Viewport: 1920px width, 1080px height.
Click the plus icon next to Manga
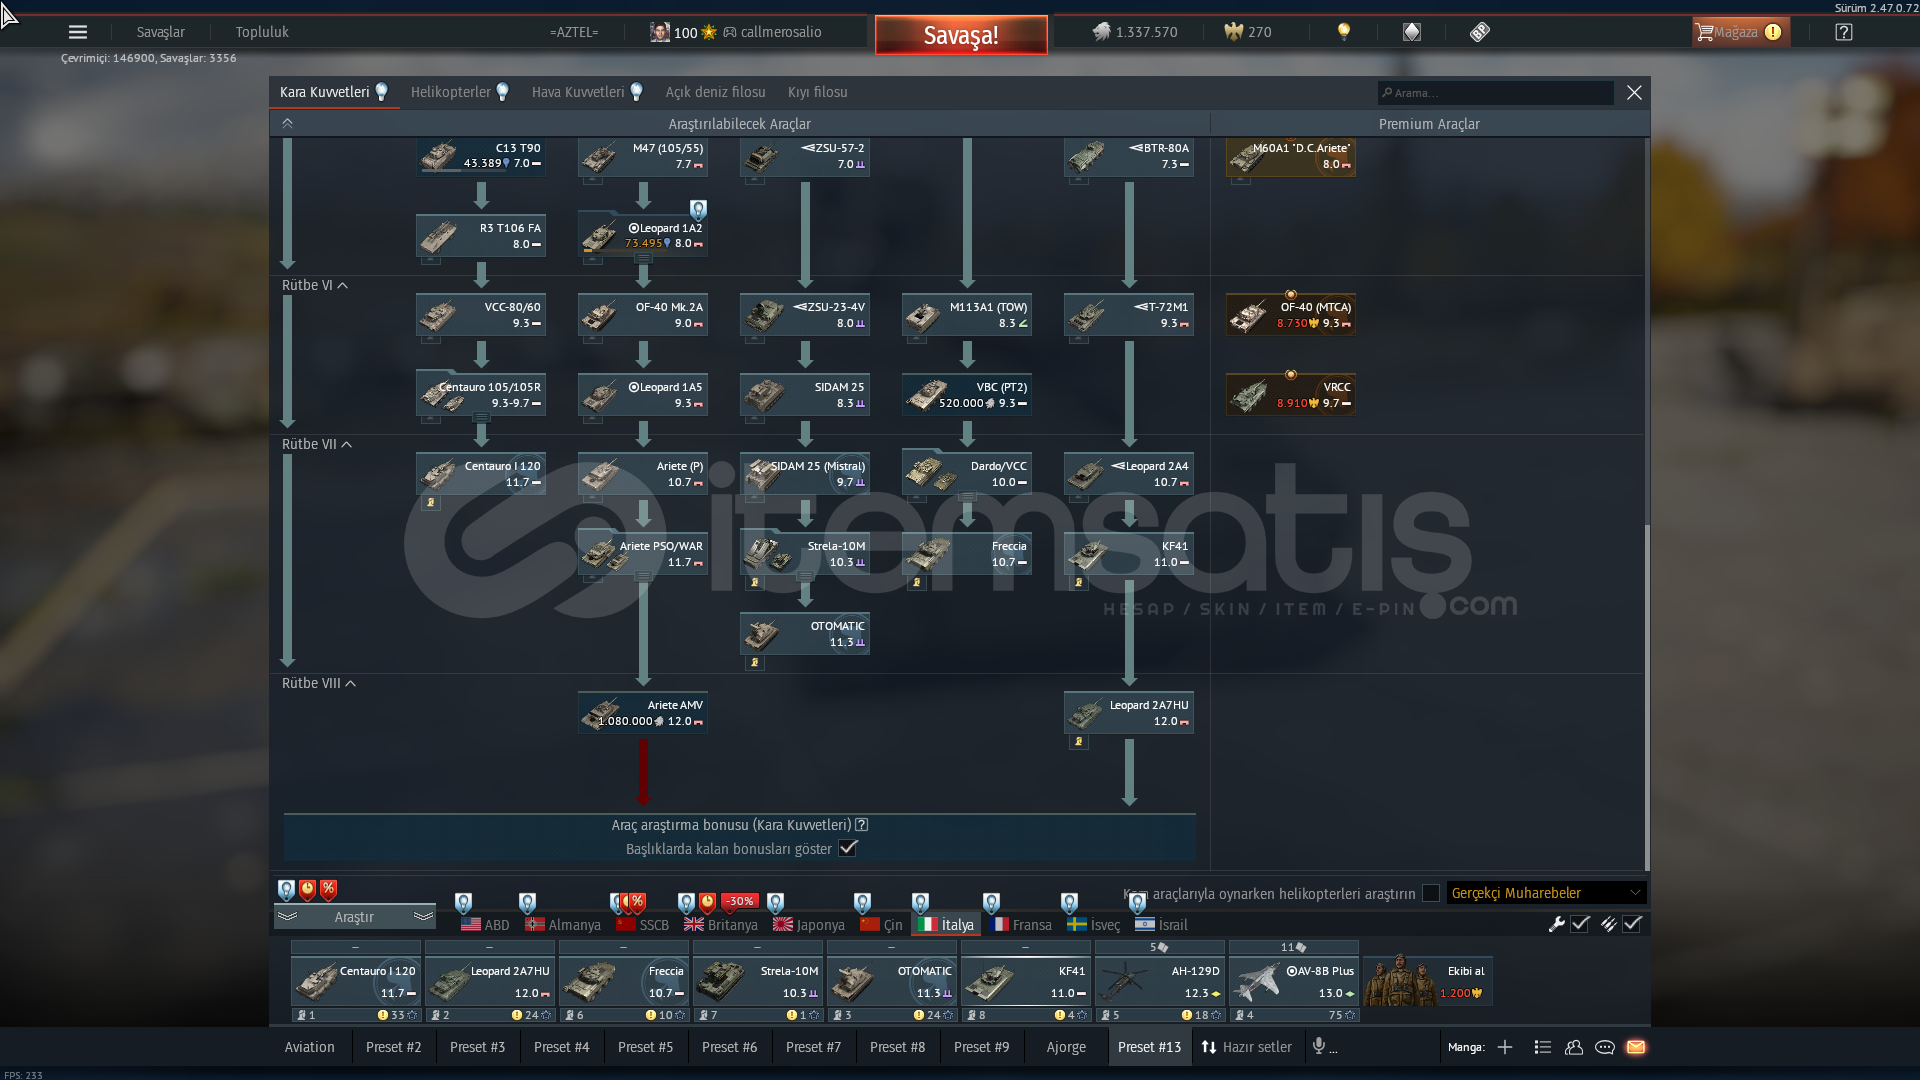click(1504, 1047)
